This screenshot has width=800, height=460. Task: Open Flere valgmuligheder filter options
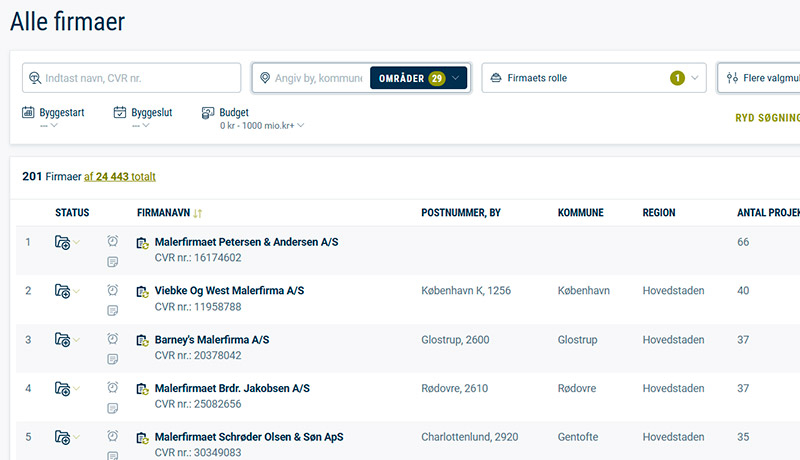(x=762, y=78)
